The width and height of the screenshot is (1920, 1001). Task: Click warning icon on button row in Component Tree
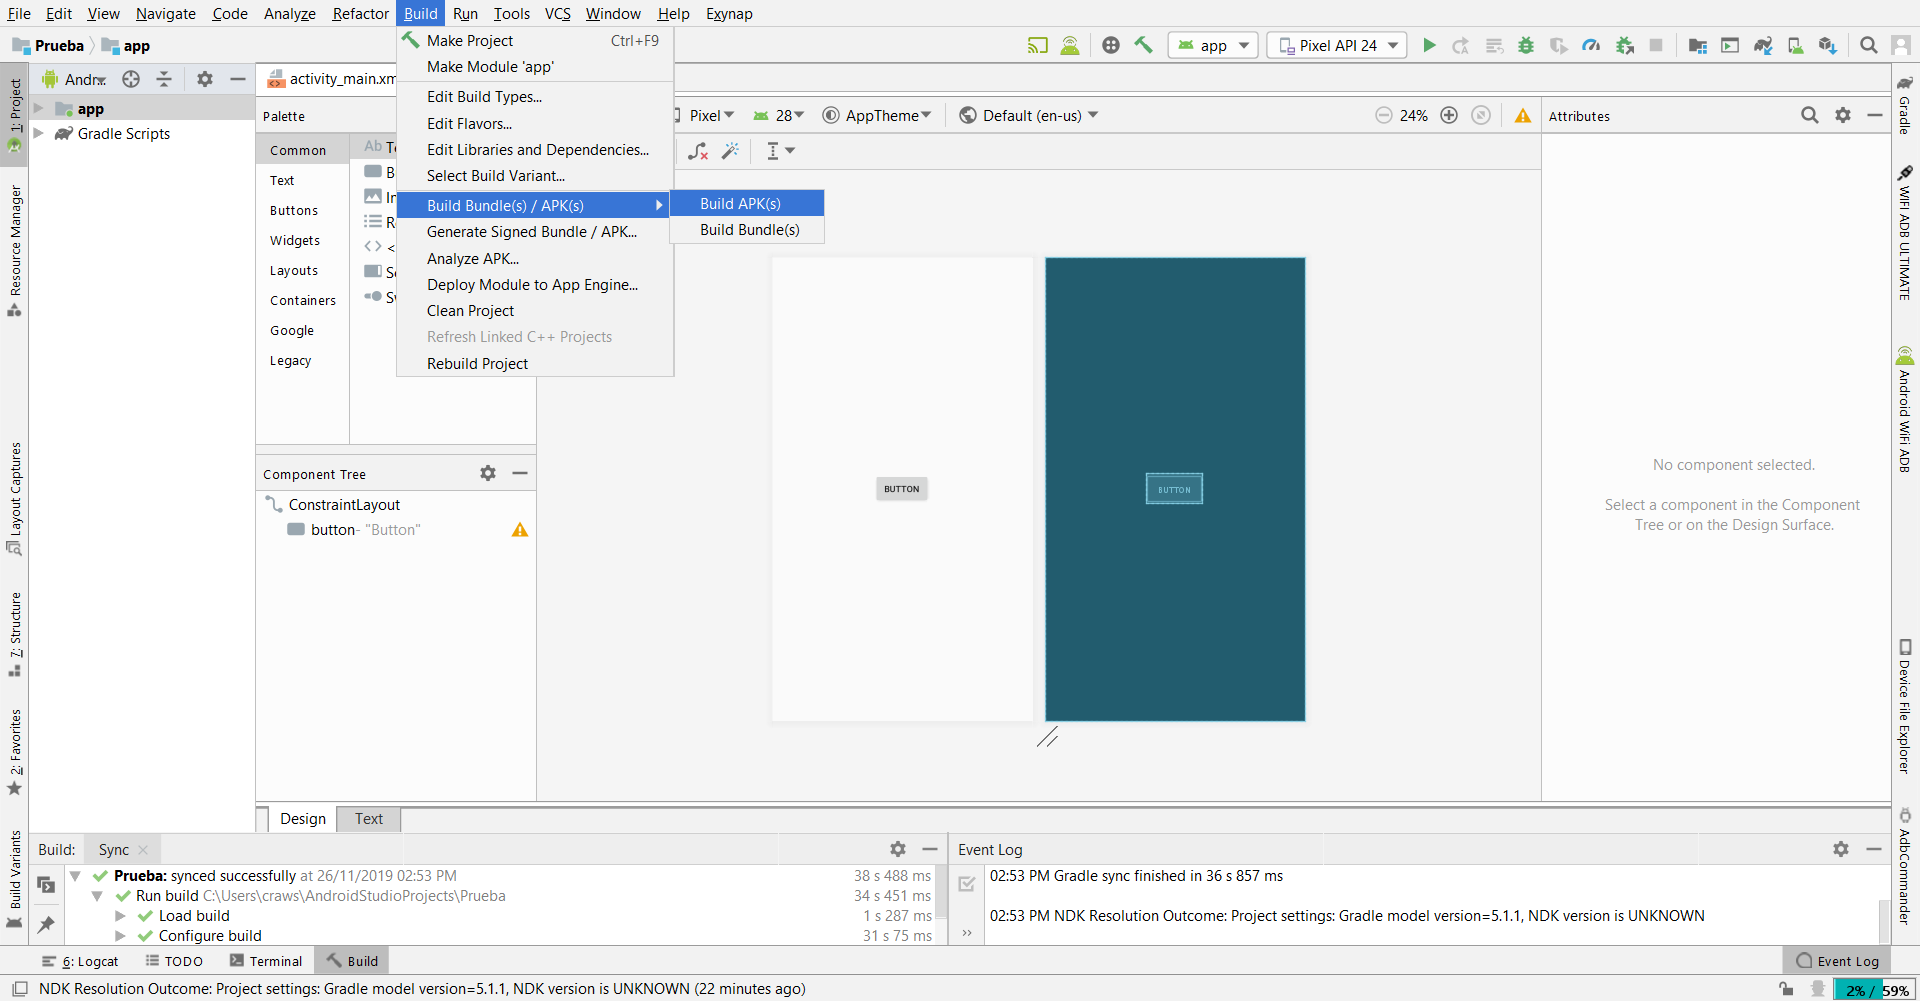pos(520,530)
